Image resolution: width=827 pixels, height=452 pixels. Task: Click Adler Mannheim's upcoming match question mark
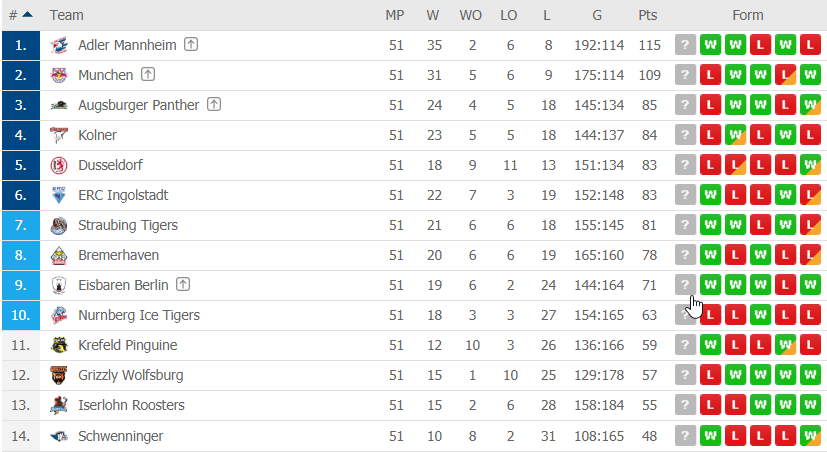click(685, 45)
